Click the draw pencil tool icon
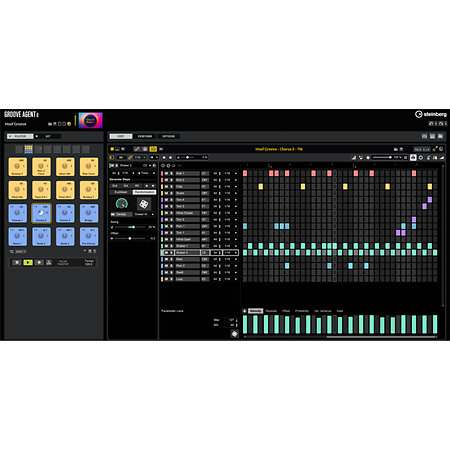 pyautogui.click(x=137, y=149)
